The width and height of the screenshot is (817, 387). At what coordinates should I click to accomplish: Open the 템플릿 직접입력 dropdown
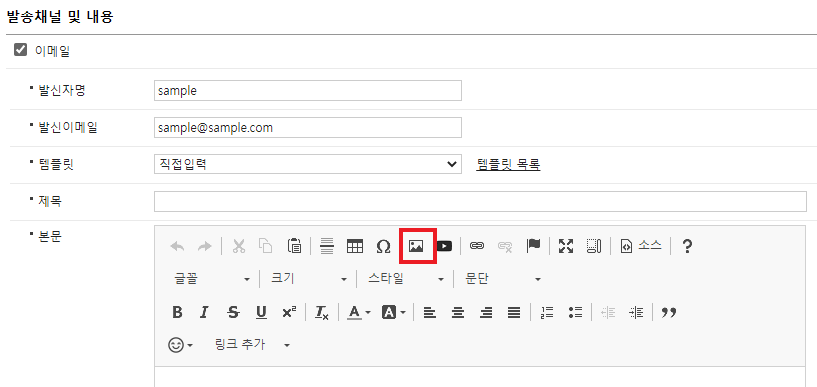click(308, 164)
